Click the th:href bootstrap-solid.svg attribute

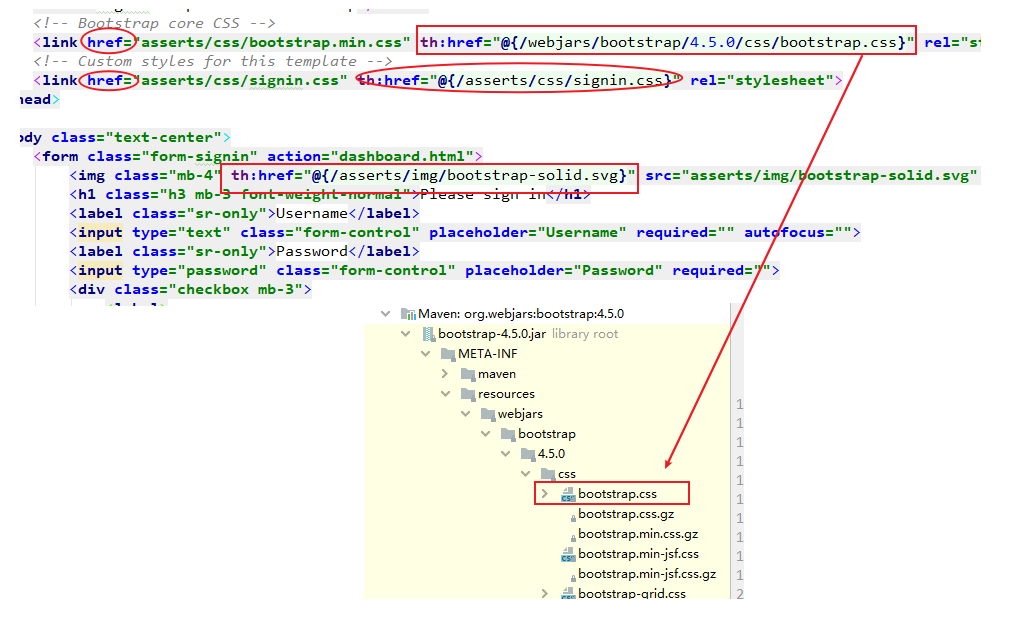point(434,175)
